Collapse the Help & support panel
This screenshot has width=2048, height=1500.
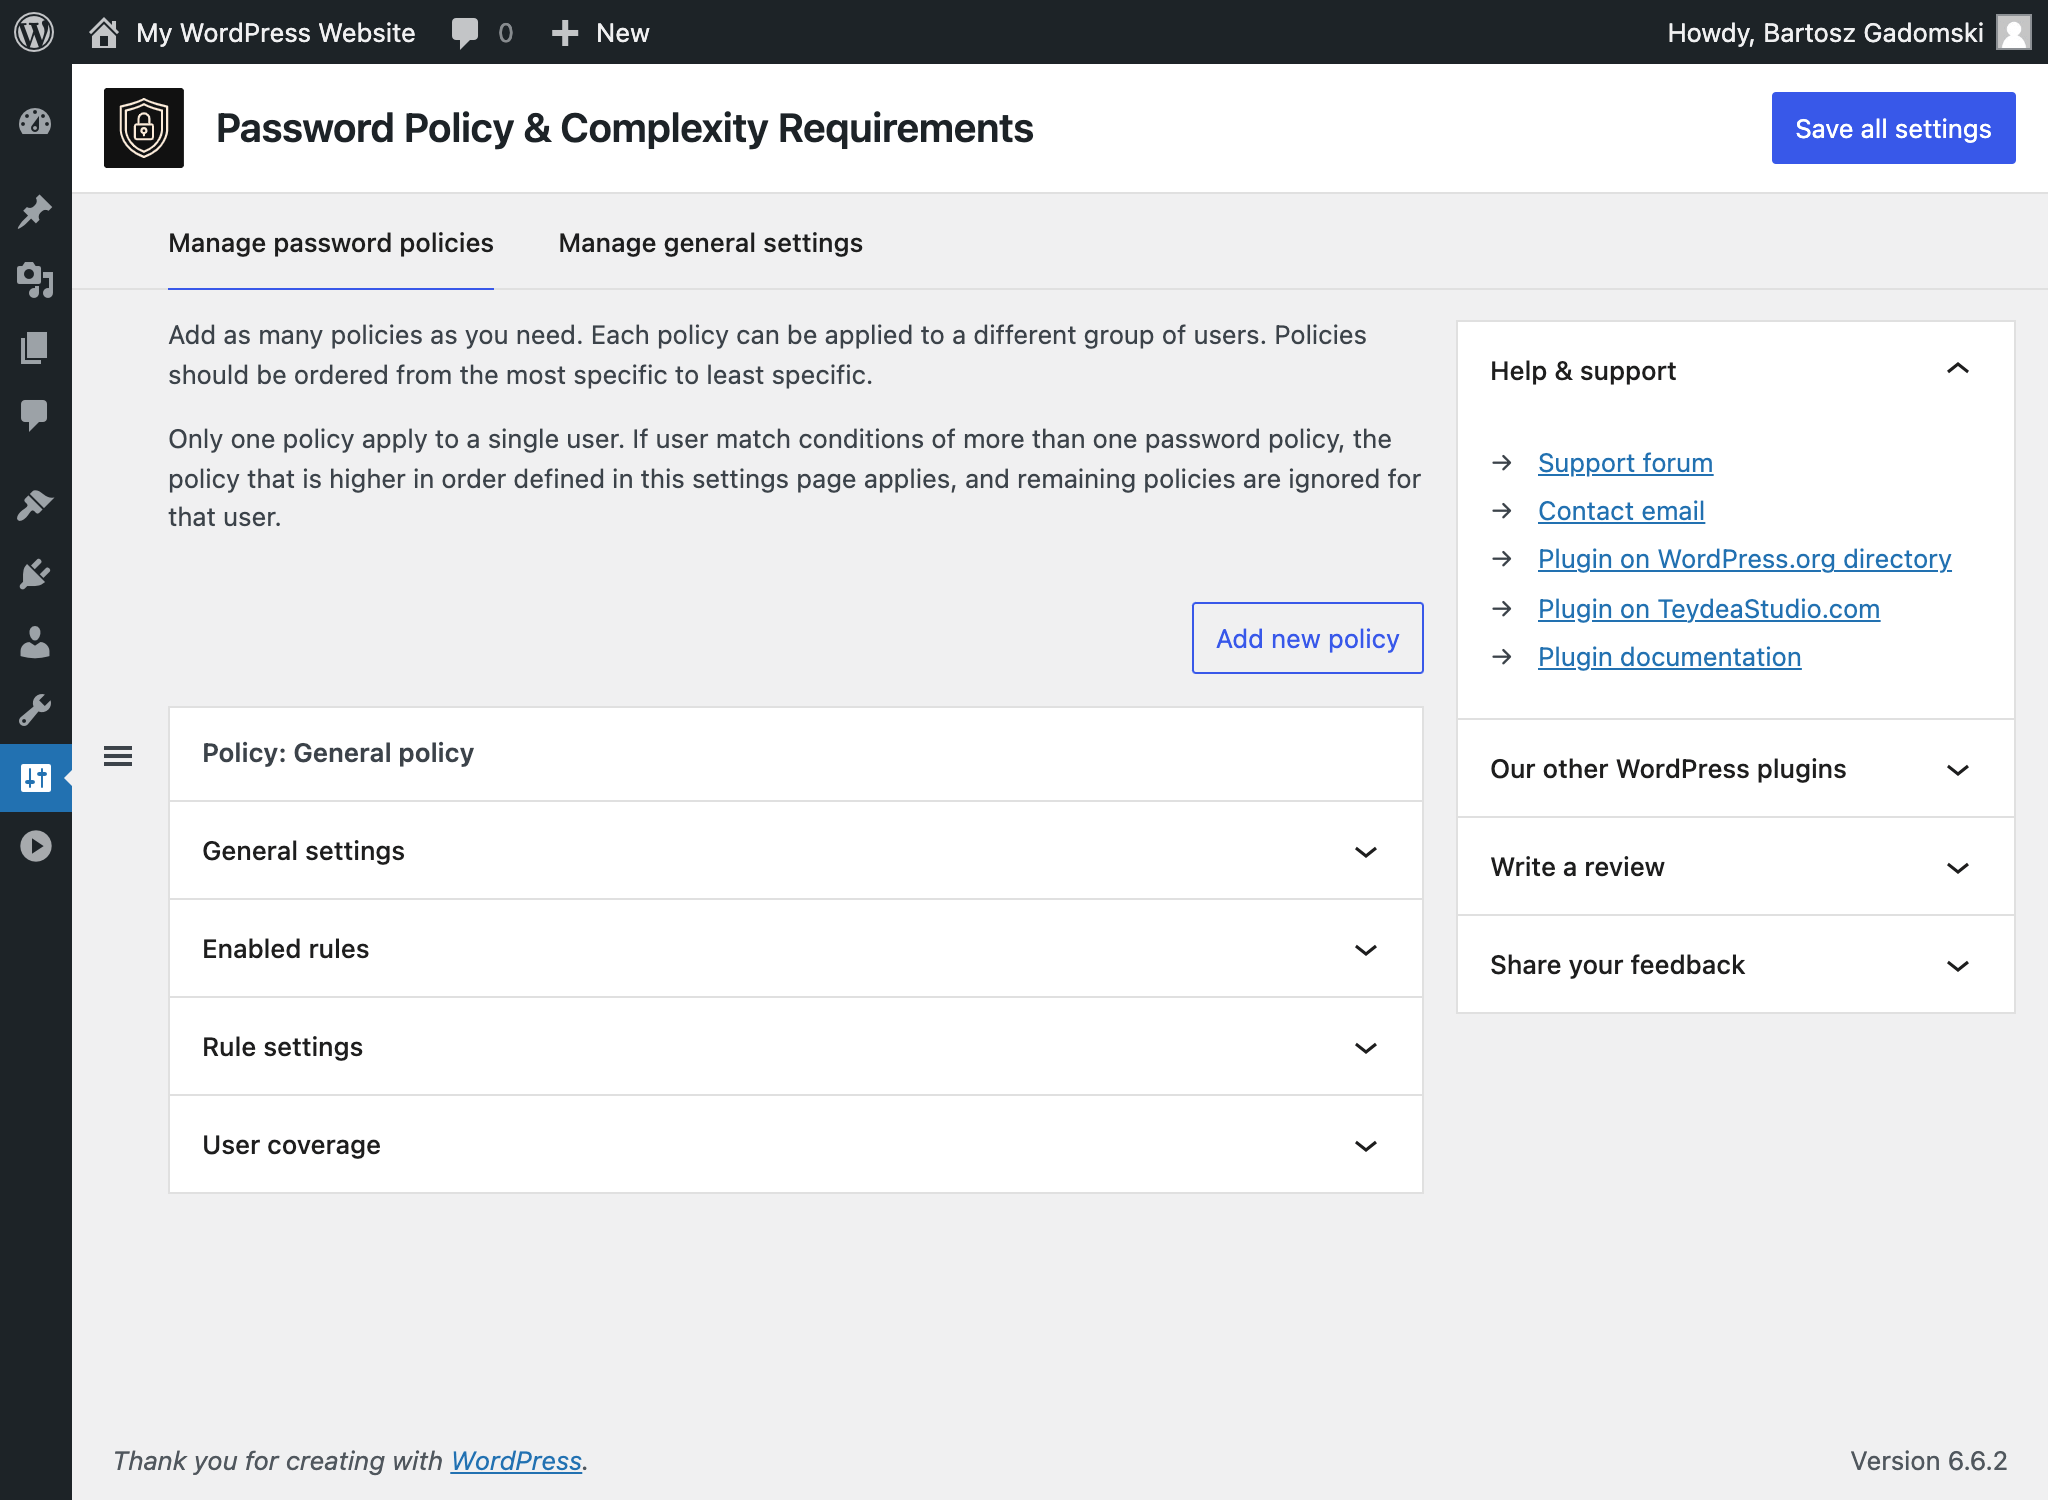coord(1959,371)
